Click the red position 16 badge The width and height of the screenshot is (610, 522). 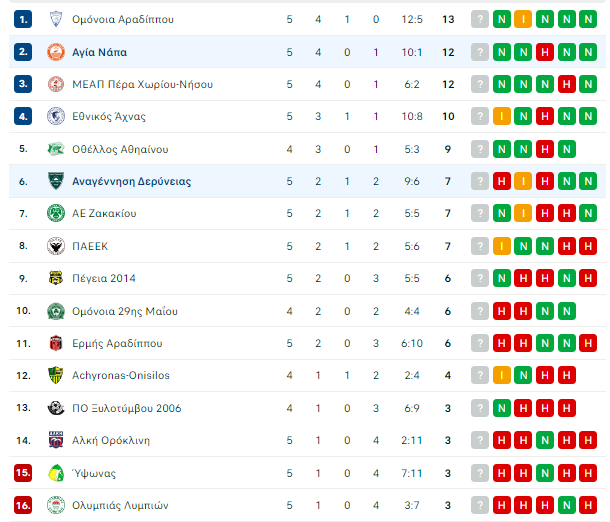[x=24, y=505]
